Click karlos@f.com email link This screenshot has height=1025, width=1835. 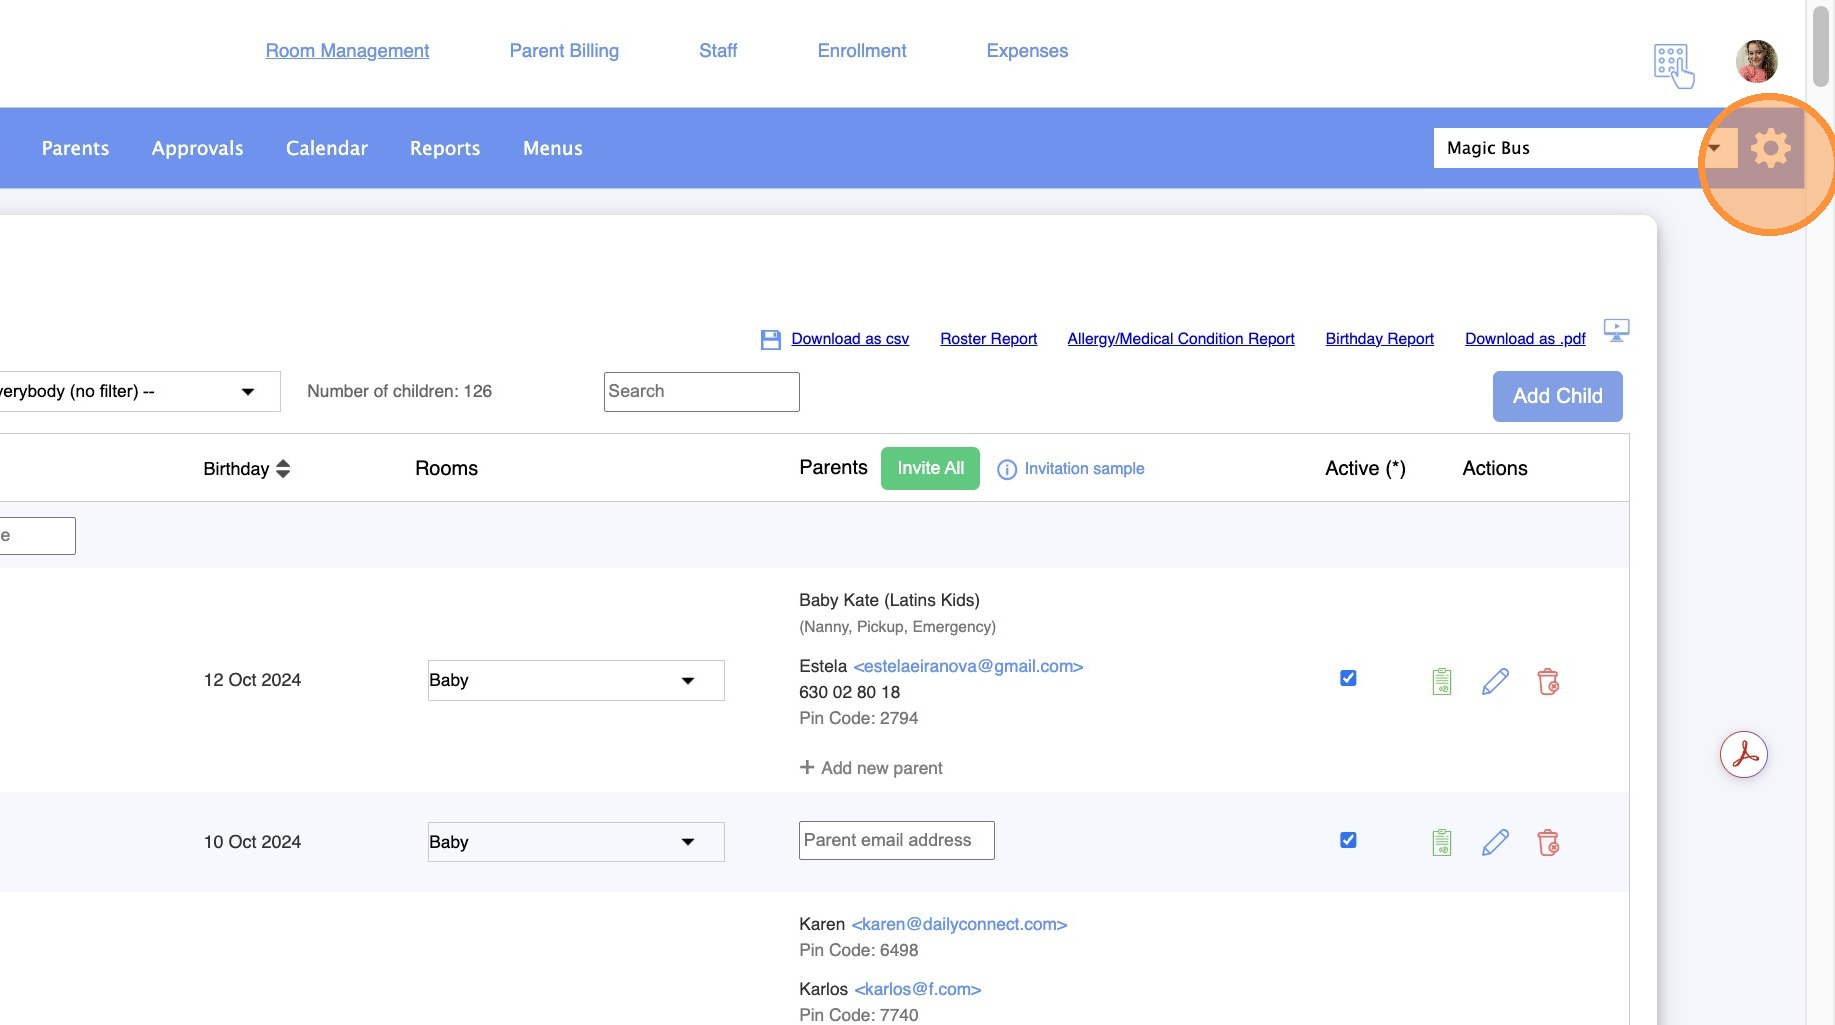click(917, 989)
